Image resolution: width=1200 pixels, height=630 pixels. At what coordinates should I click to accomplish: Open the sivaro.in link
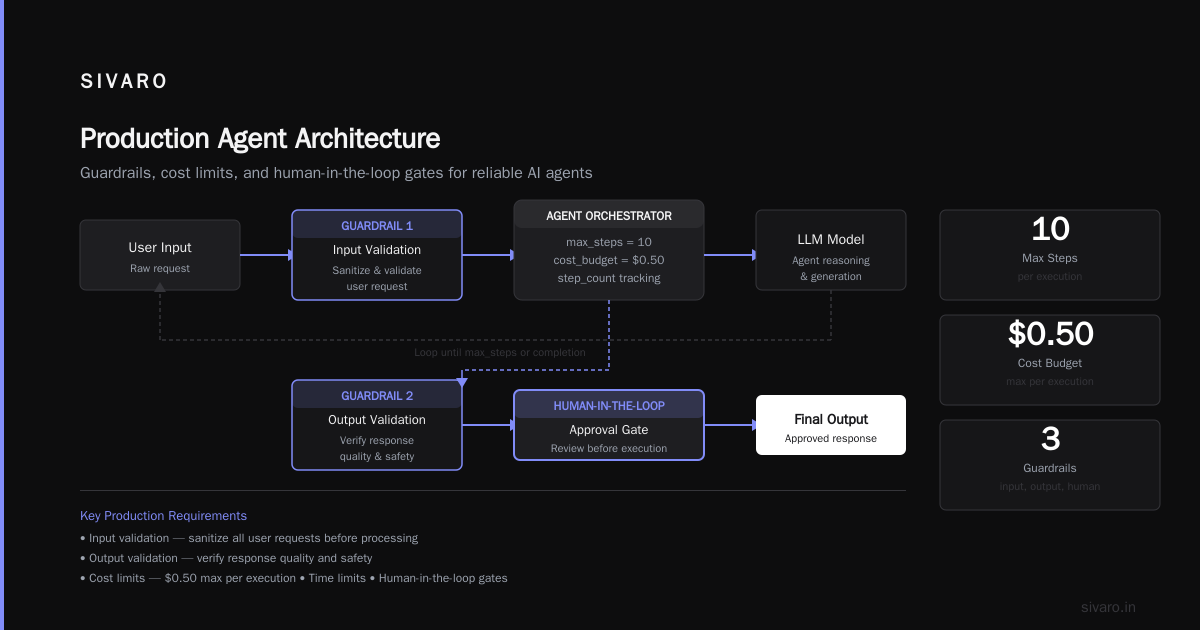tap(1109, 607)
